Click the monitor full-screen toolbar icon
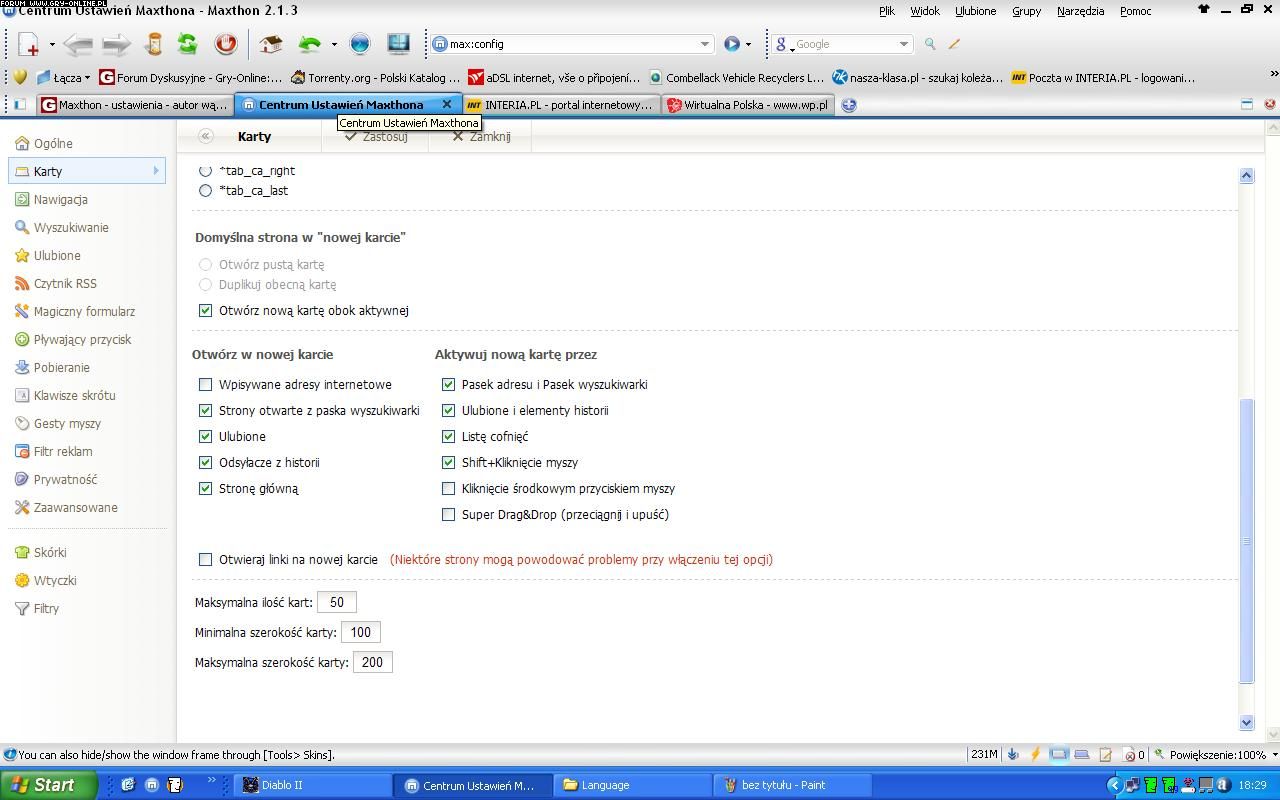 [398, 44]
